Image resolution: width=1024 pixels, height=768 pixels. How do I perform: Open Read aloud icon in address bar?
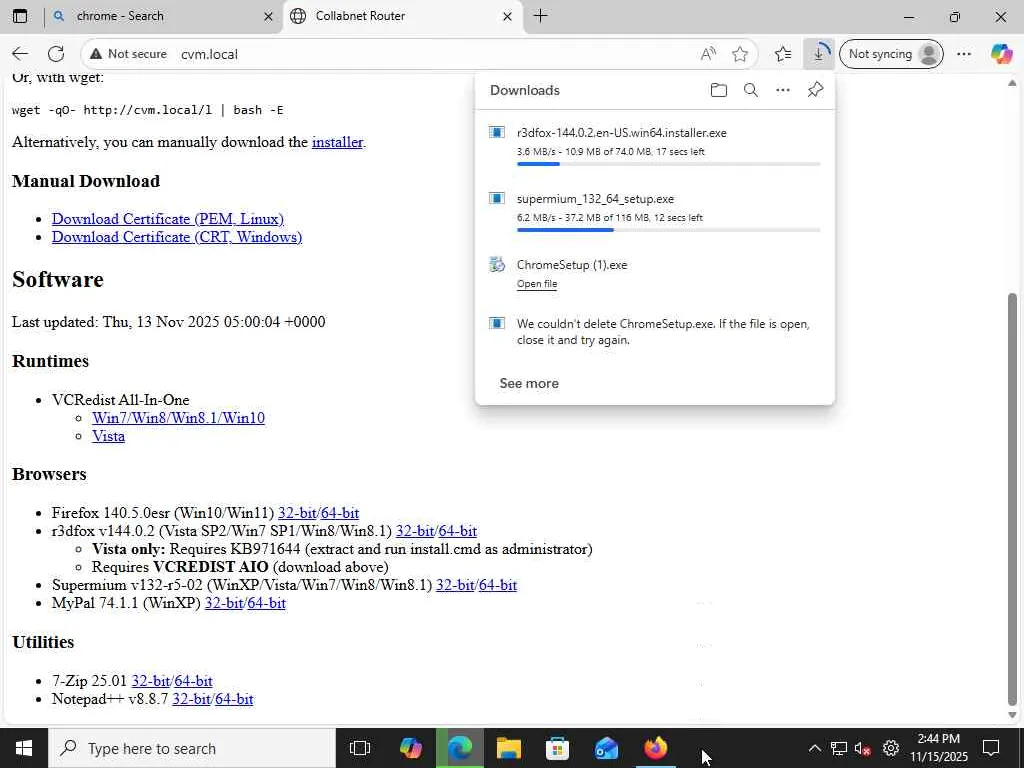point(708,54)
